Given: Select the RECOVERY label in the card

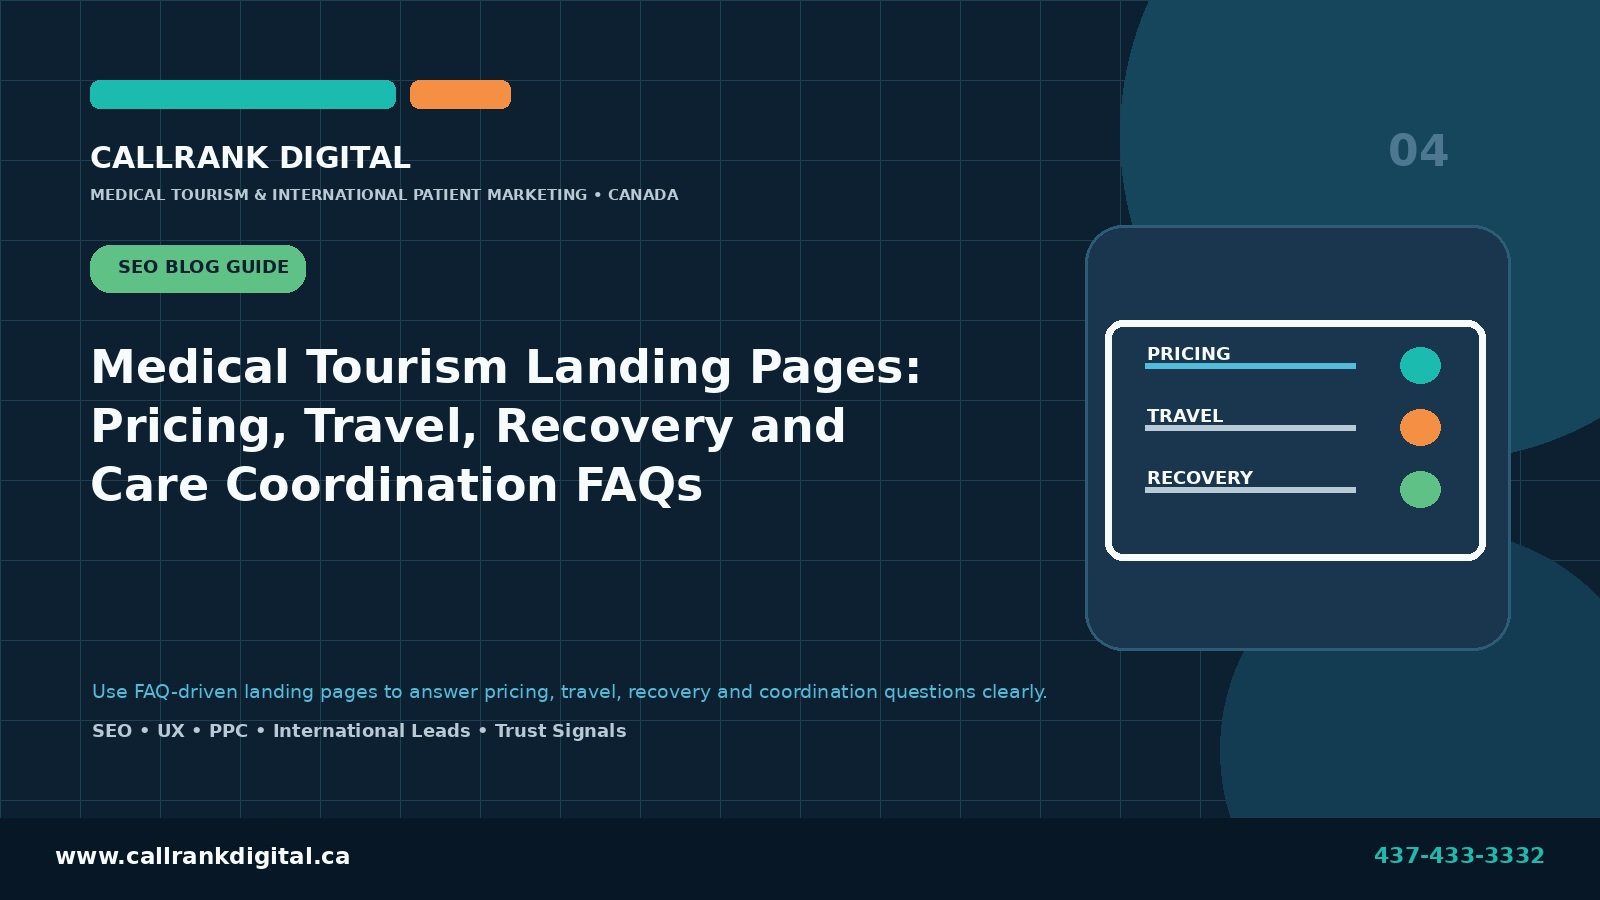Looking at the screenshot, I should pyautogui.click(x=1199, y=478).
